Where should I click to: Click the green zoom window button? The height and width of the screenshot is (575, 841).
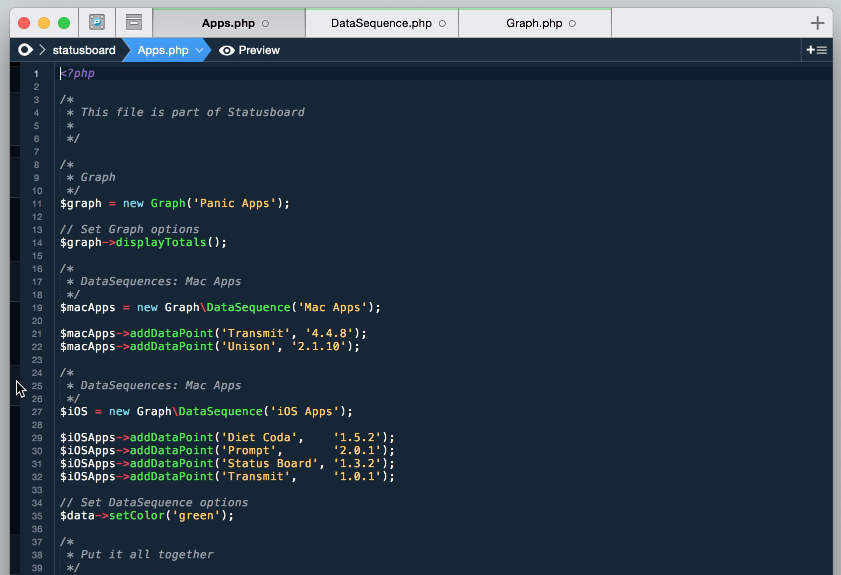[64, 23]
